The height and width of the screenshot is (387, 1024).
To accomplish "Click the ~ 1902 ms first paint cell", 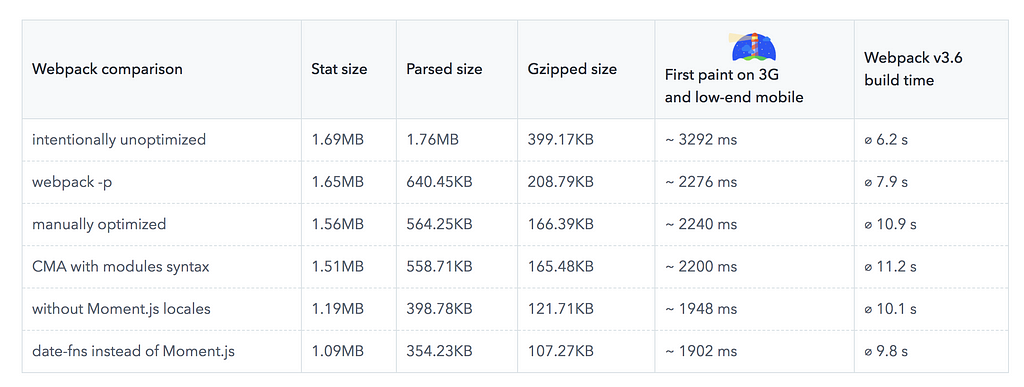I will (701, 351).
